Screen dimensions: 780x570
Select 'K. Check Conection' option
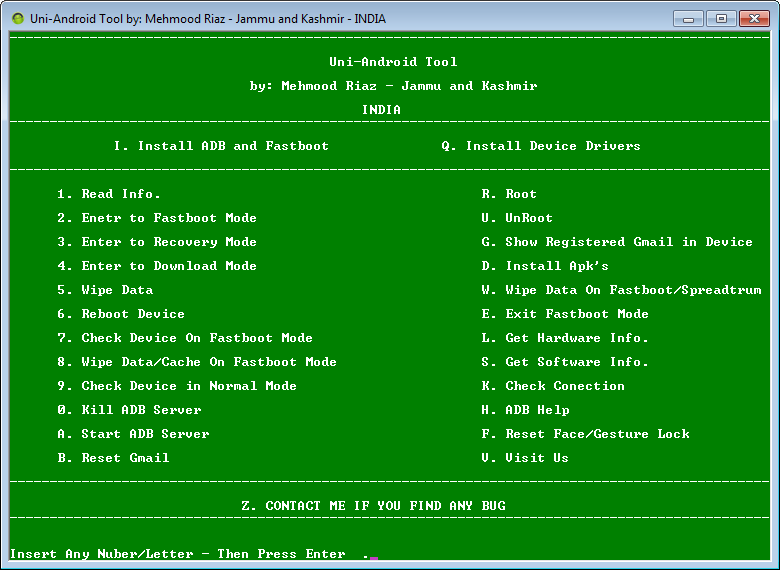(553, 386)
